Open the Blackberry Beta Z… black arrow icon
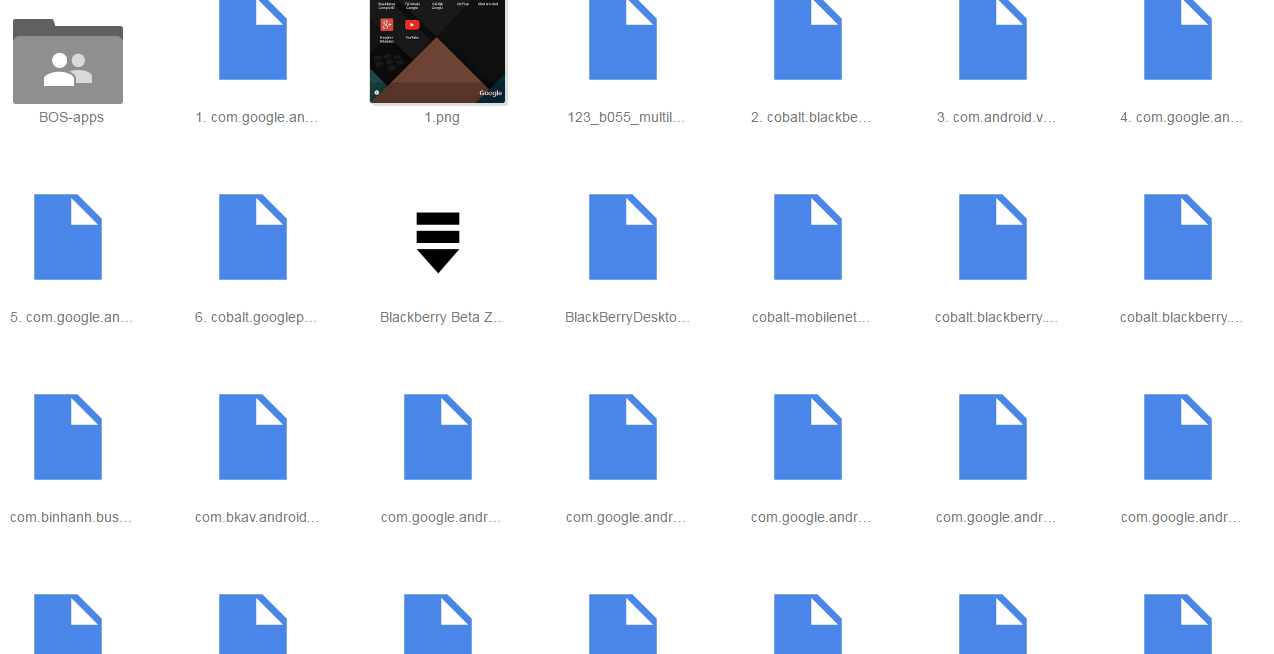 (438, 242)
